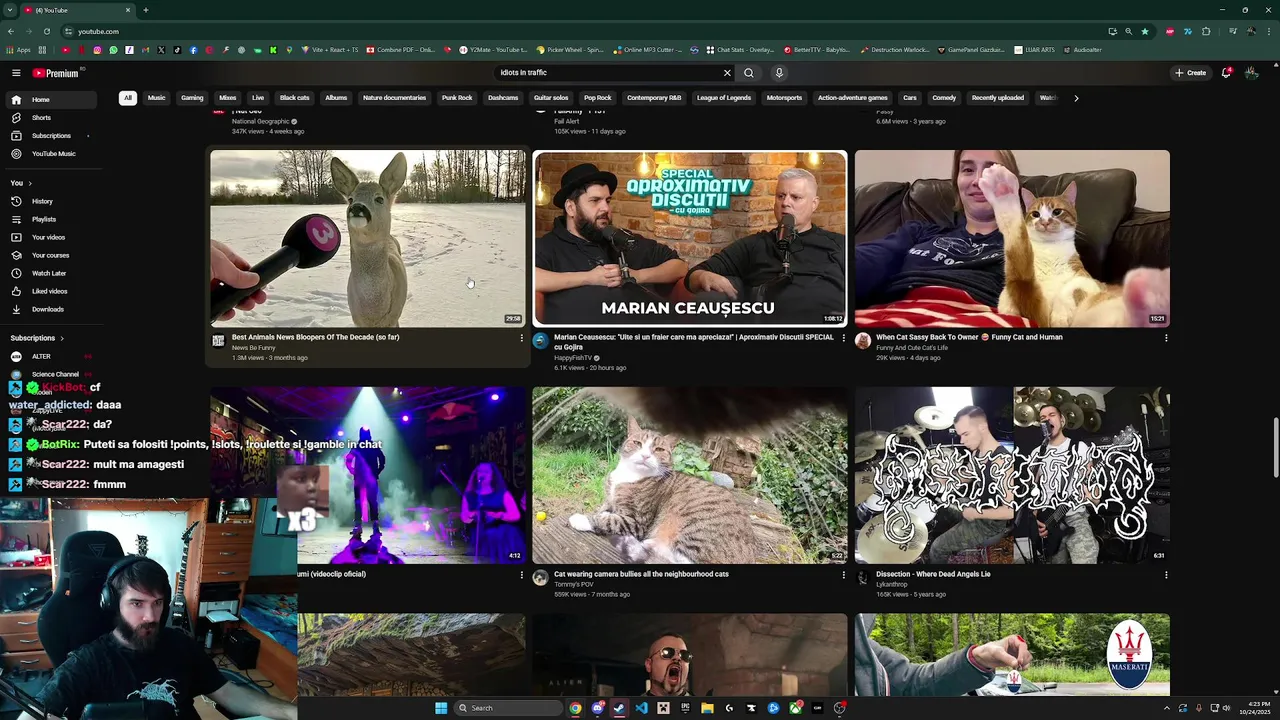Open the Windows Start menu

[441, 708]
